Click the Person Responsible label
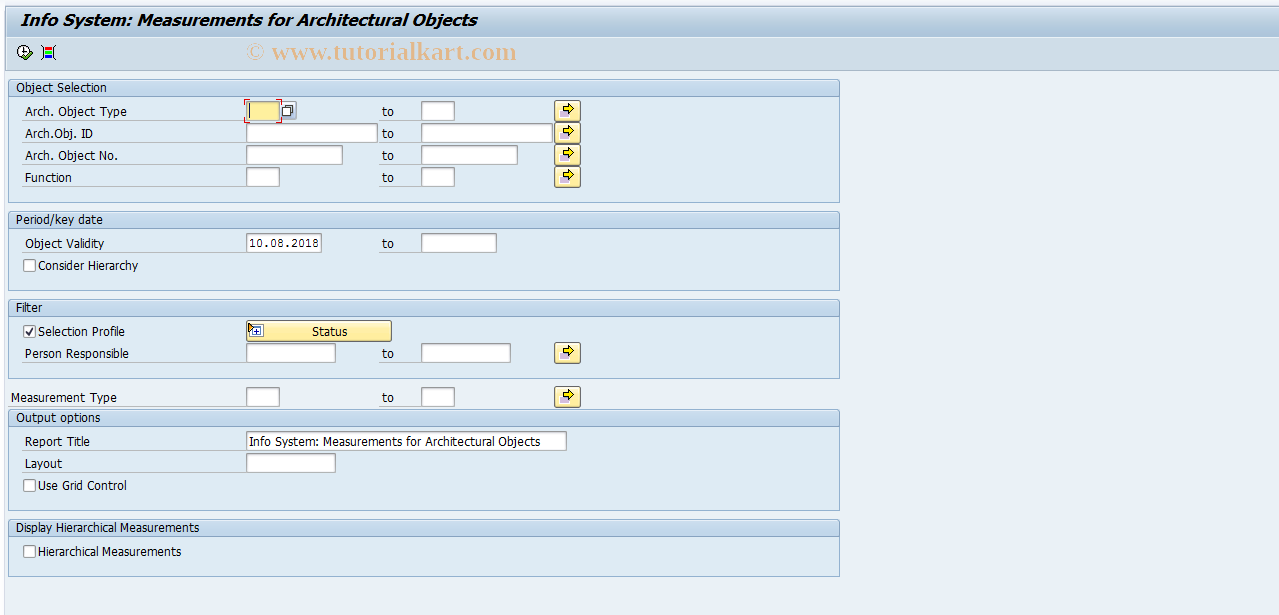Viewport: 1279px width, 615px height. coord(77,354)
